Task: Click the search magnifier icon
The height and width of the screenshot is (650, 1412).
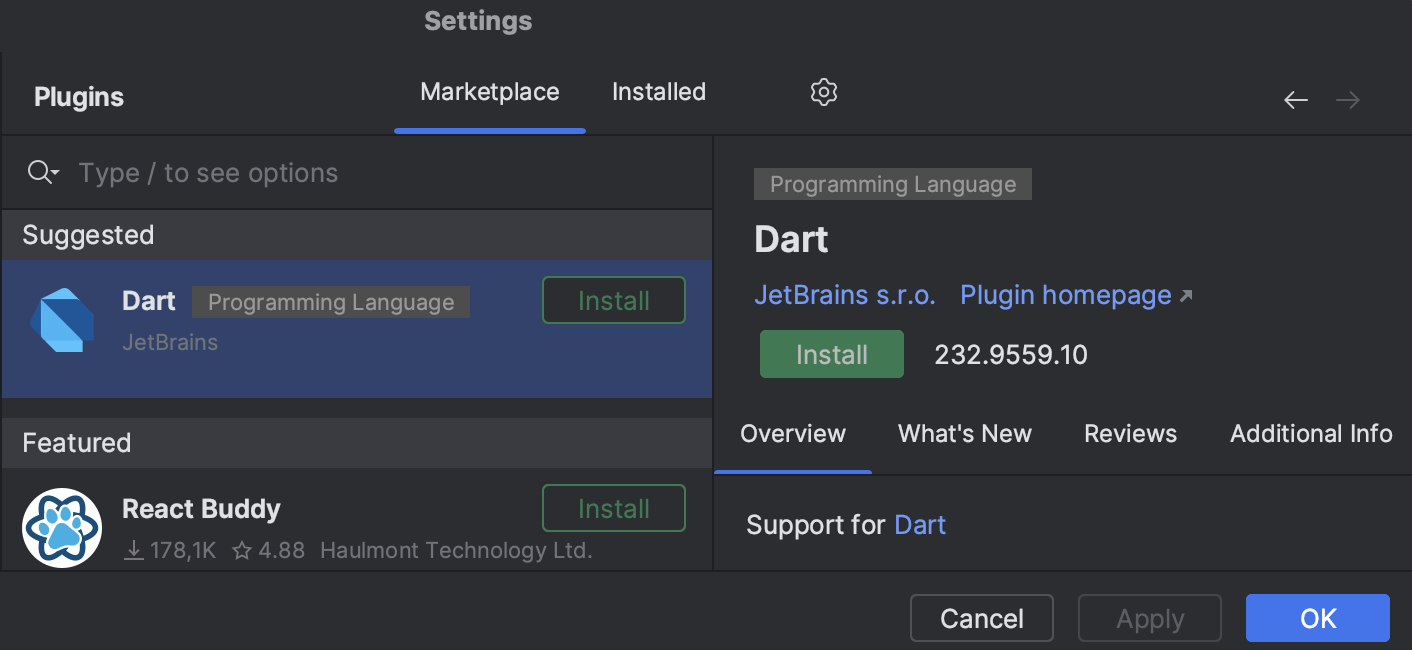Action: (x=36, y=172)
